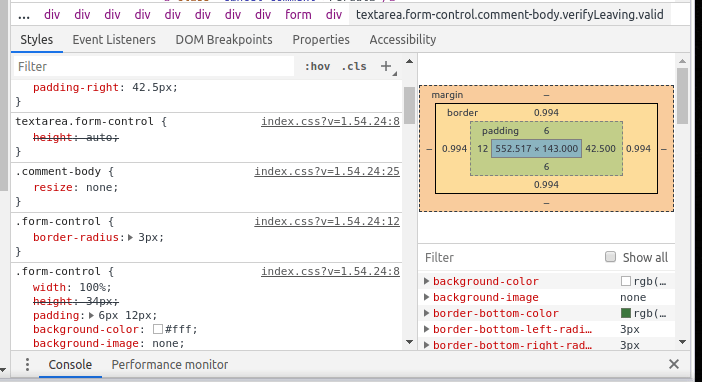This screenshot has width=702, height=382.
Task: Click the textarea.form-control selector text
Action: (x=84, y=121)
